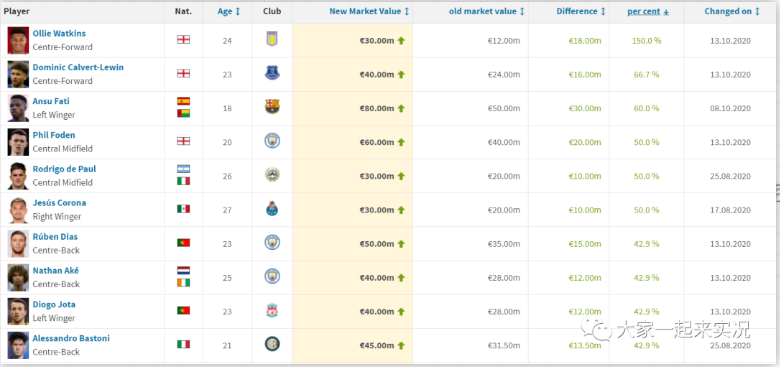The image size is (780, 367).
Task: Click Nathan Aké's player photo
Action: click(18, 277)
